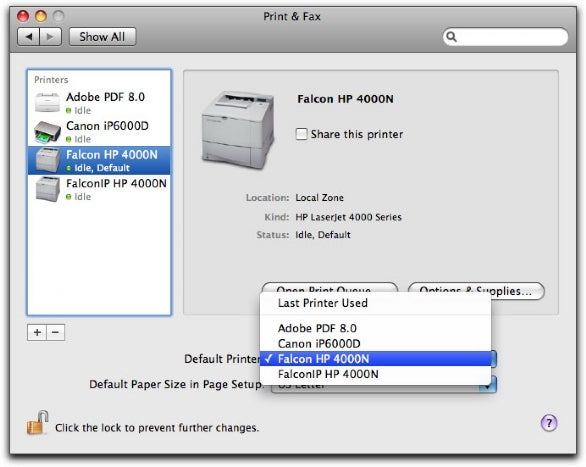
Task: Select Adobe PDF 8.0 in the printers list
Action: pos(99,103)
